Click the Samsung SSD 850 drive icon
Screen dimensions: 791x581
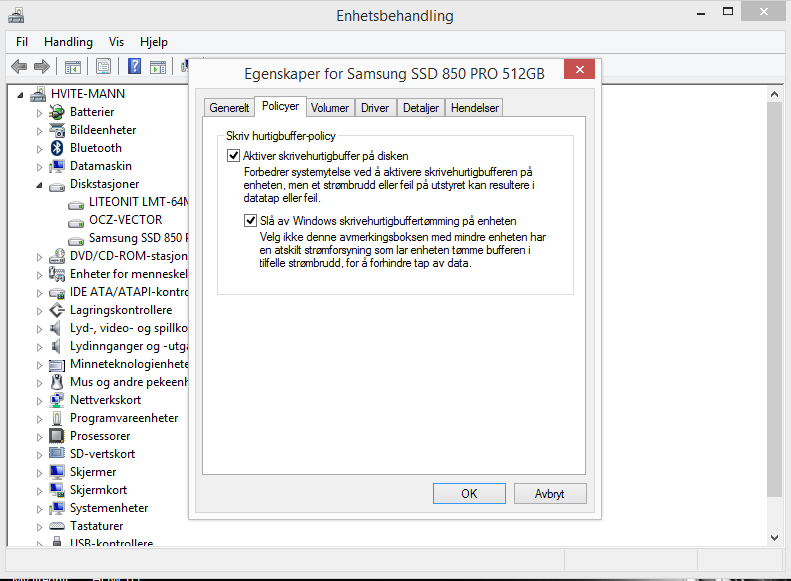coord(76,241)
